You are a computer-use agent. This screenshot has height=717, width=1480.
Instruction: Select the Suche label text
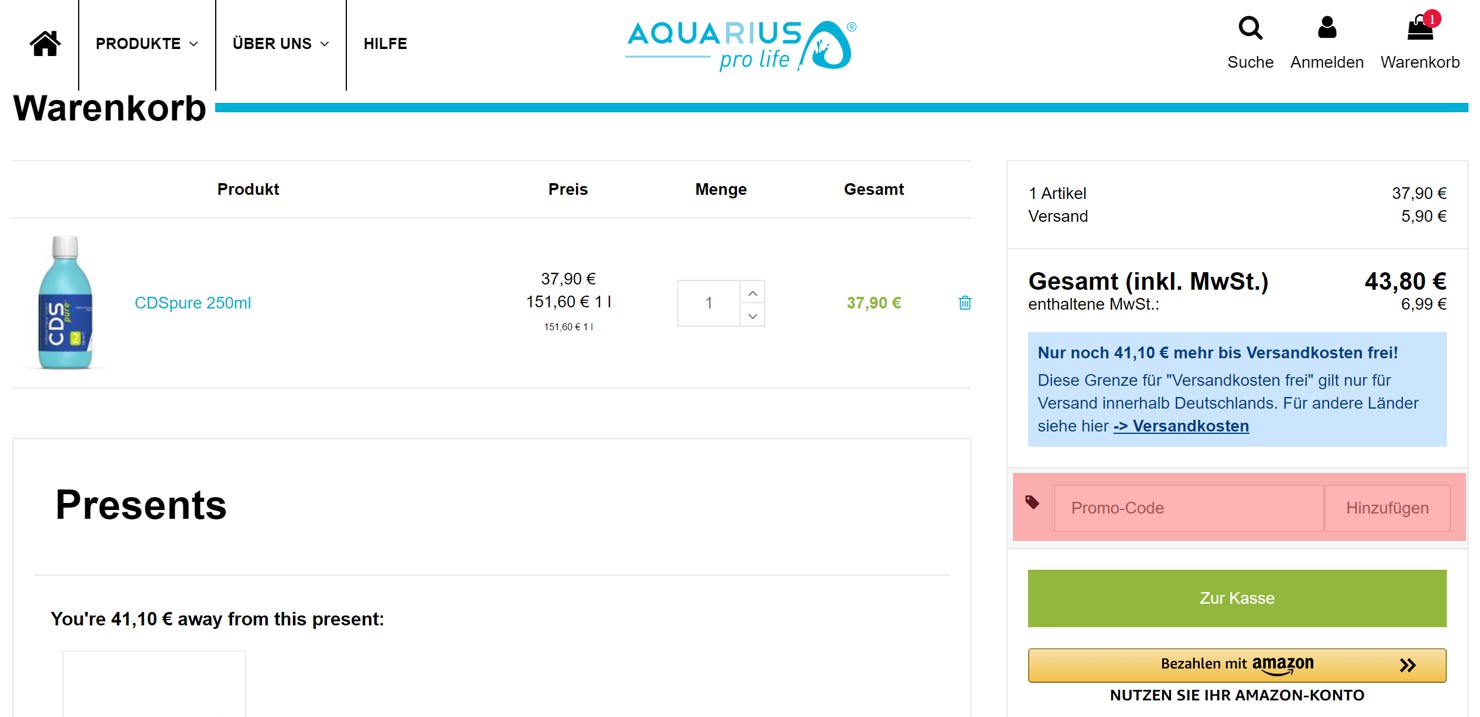pos(1250,62)
